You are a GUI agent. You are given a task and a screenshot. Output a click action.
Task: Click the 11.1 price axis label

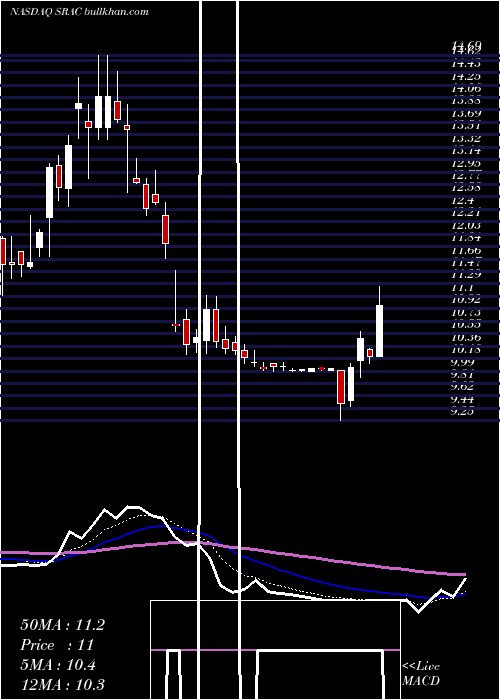[x=463, y=288]
